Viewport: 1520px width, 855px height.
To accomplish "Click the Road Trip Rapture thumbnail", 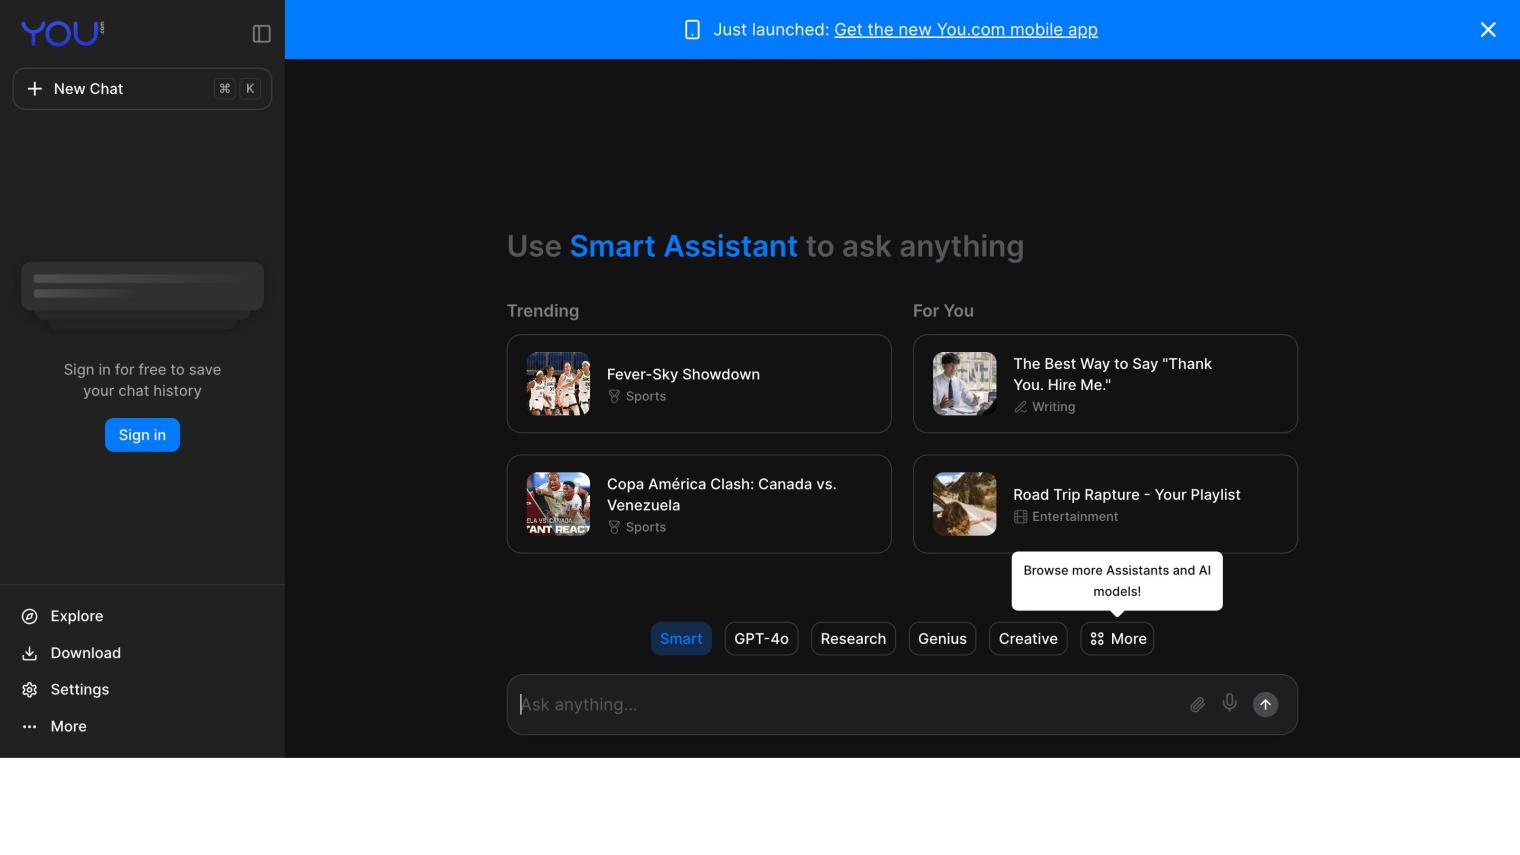I will [x=965, y=504].
